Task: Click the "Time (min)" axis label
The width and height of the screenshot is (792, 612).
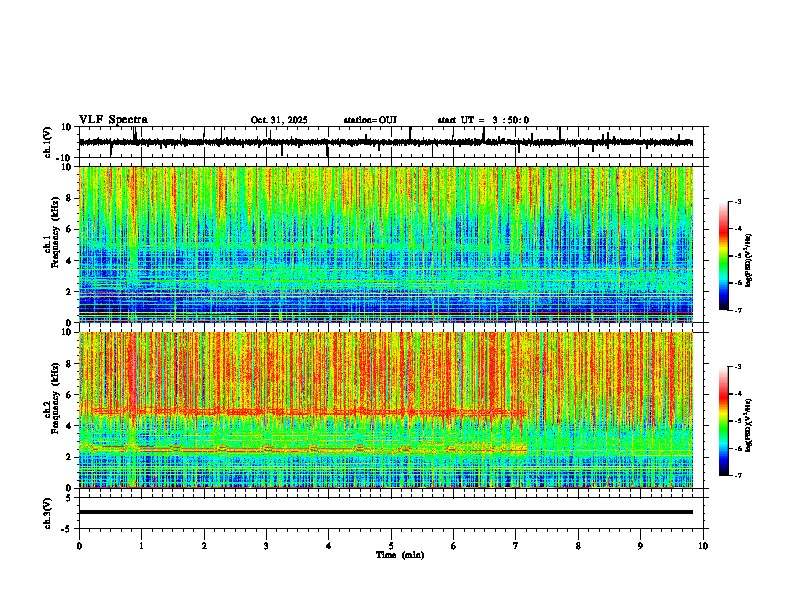Action: click(400, 555)
